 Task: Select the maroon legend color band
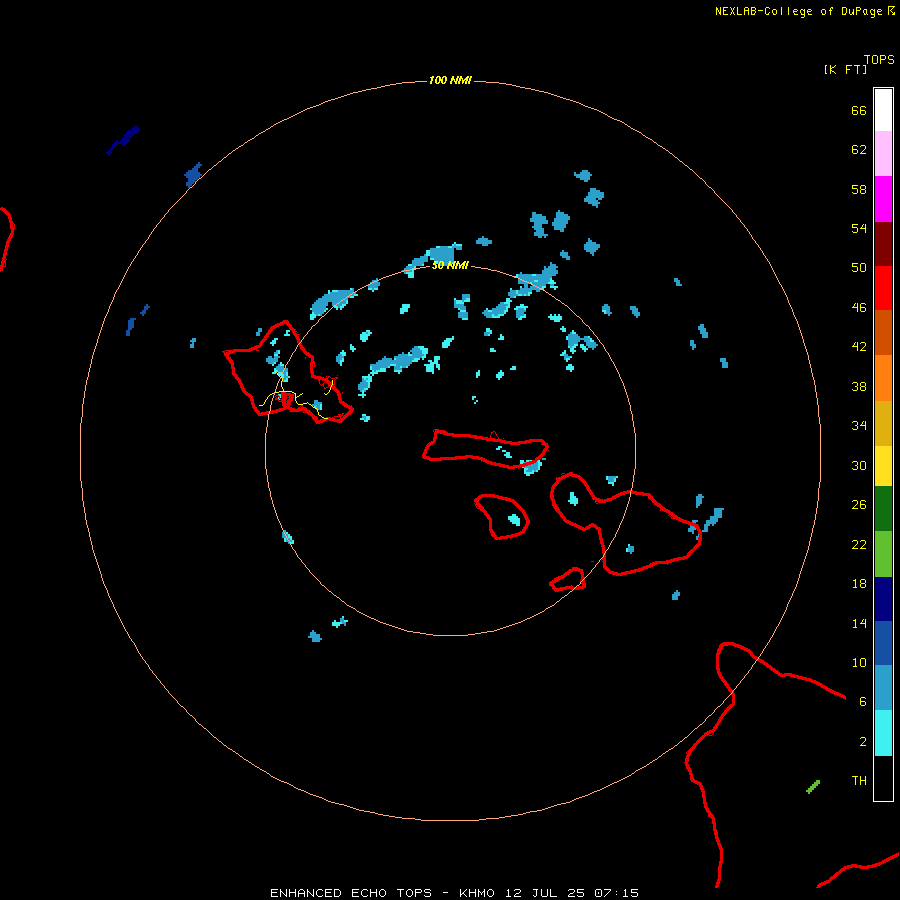coord(883,243)
